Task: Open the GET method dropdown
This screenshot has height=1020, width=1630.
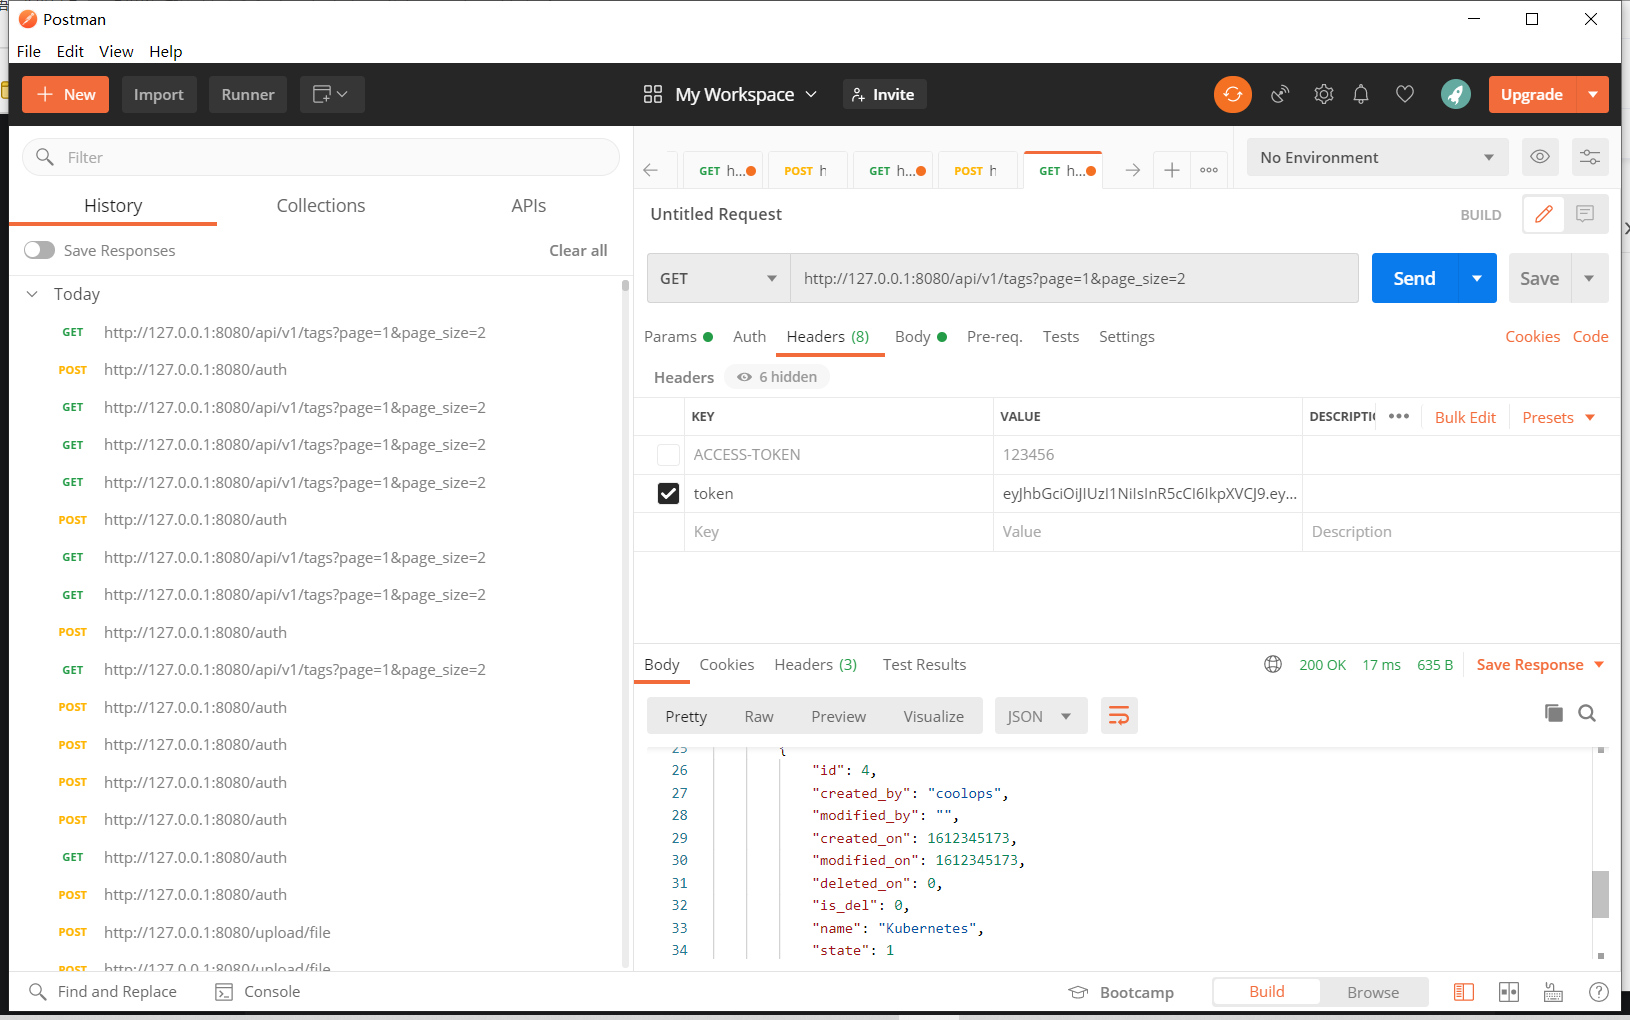Action: 718,278
